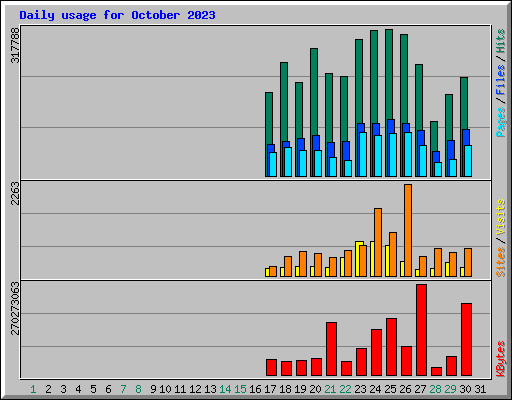Screen dimensions: 512x400
Task: Click day '21' on the x-axis
Action: pos(330,389)
